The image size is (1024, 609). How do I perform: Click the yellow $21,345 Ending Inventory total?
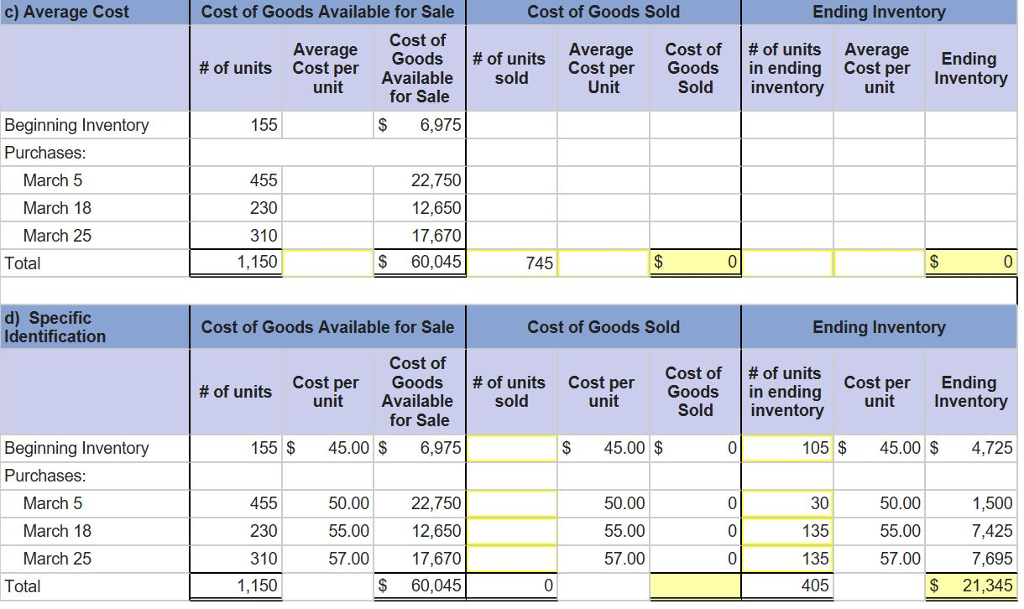[x=967, y=587]
